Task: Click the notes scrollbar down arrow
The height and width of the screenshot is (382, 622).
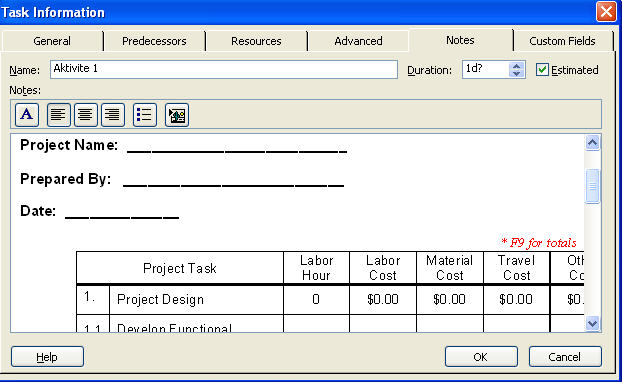Action: [593, 324]
